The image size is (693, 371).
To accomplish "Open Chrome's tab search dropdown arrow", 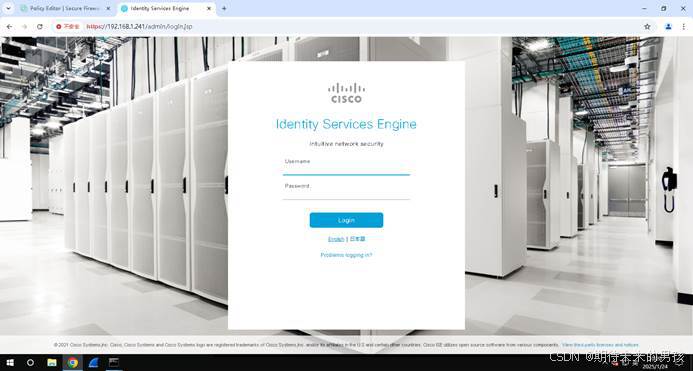I will coord(8,8).
